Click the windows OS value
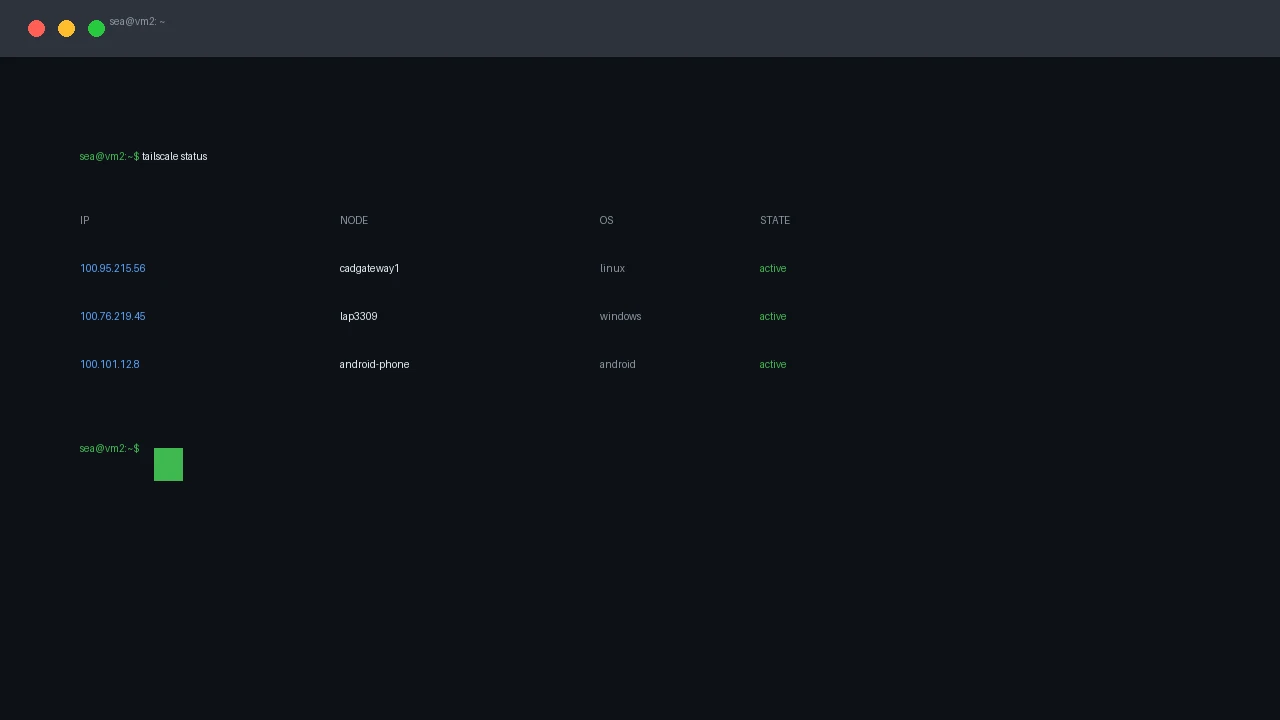Screen dimensions: 1280x720 pyautogui.click(x=621, y=317)
